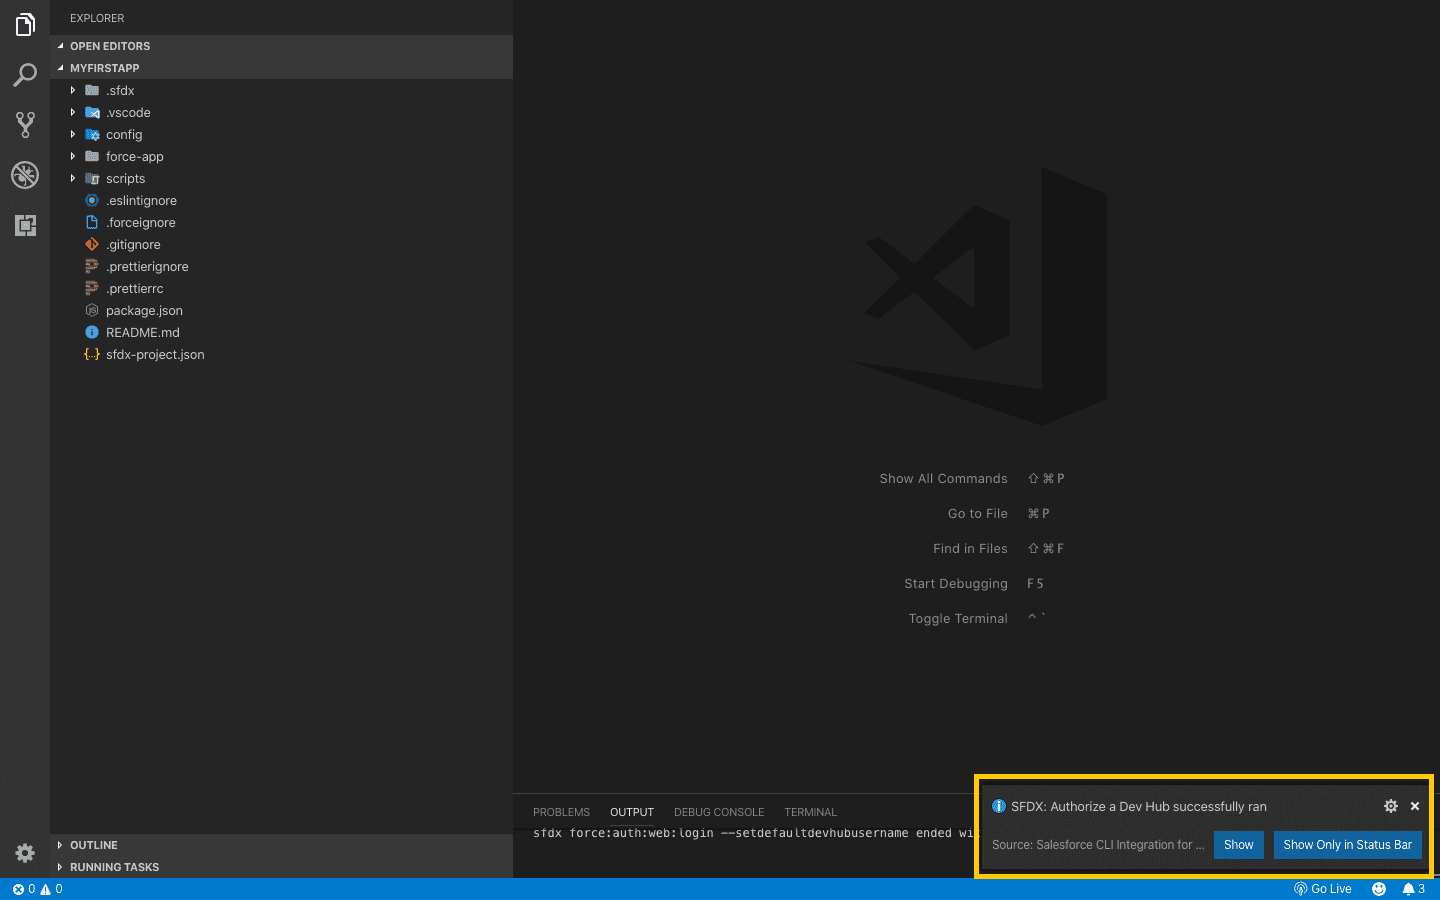Open notification gear settings icon
The height and width of the screenshot is (900, 1440).
[x=1390, y=806]
